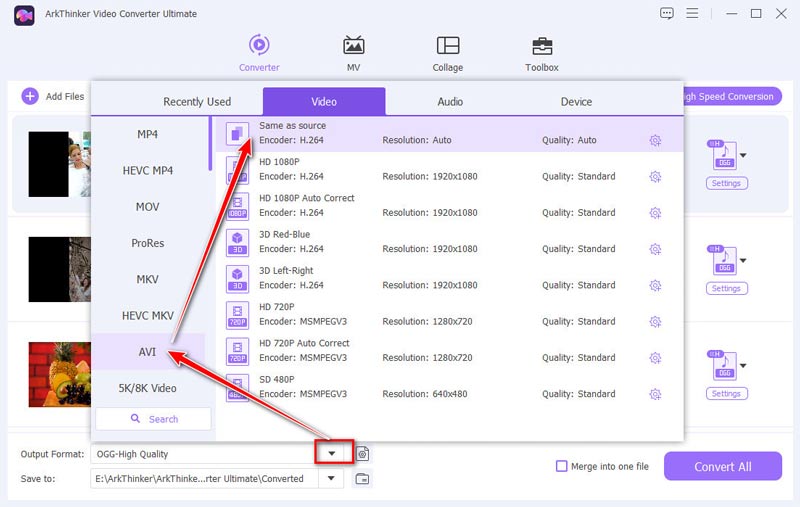The width and height of the screenshot is (800, 507).
Task: Select AVI in the format list
Action: (x=147, y=352)
